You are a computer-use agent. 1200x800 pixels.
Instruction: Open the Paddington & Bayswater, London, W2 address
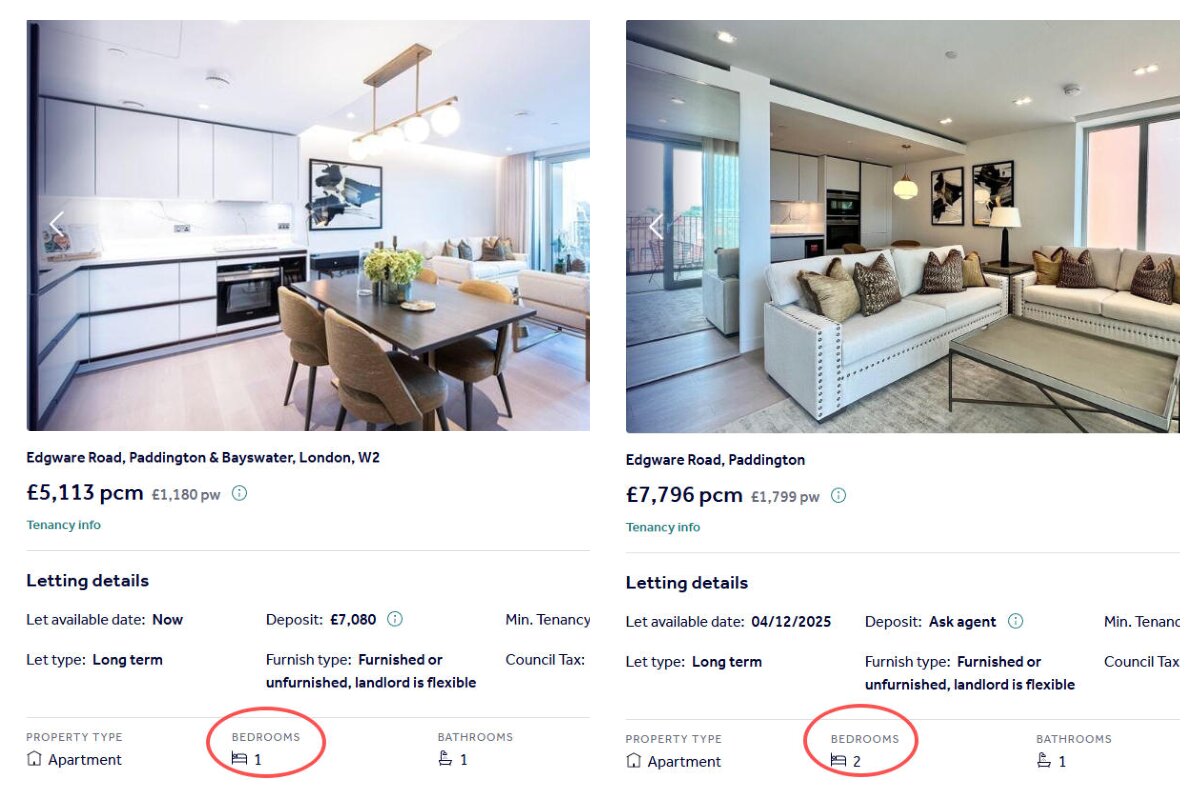[203, 458]
